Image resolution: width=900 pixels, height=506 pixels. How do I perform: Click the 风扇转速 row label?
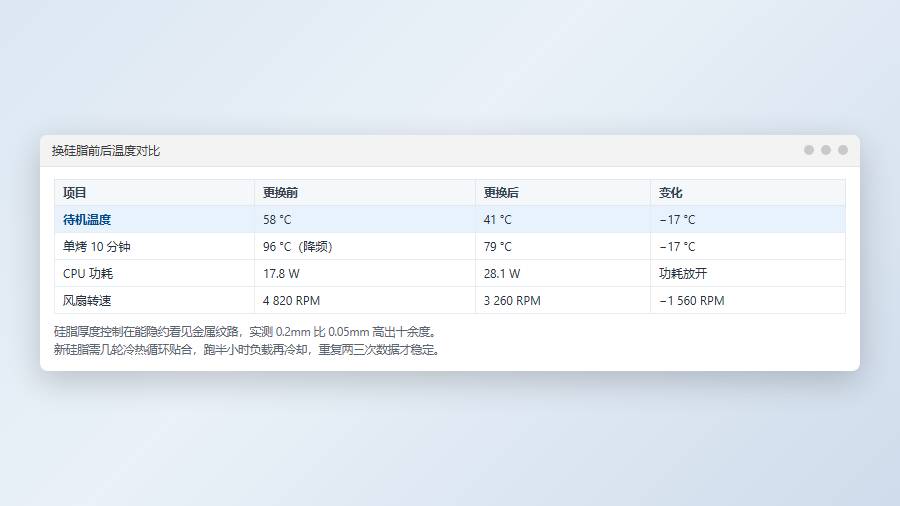point(87,301)
